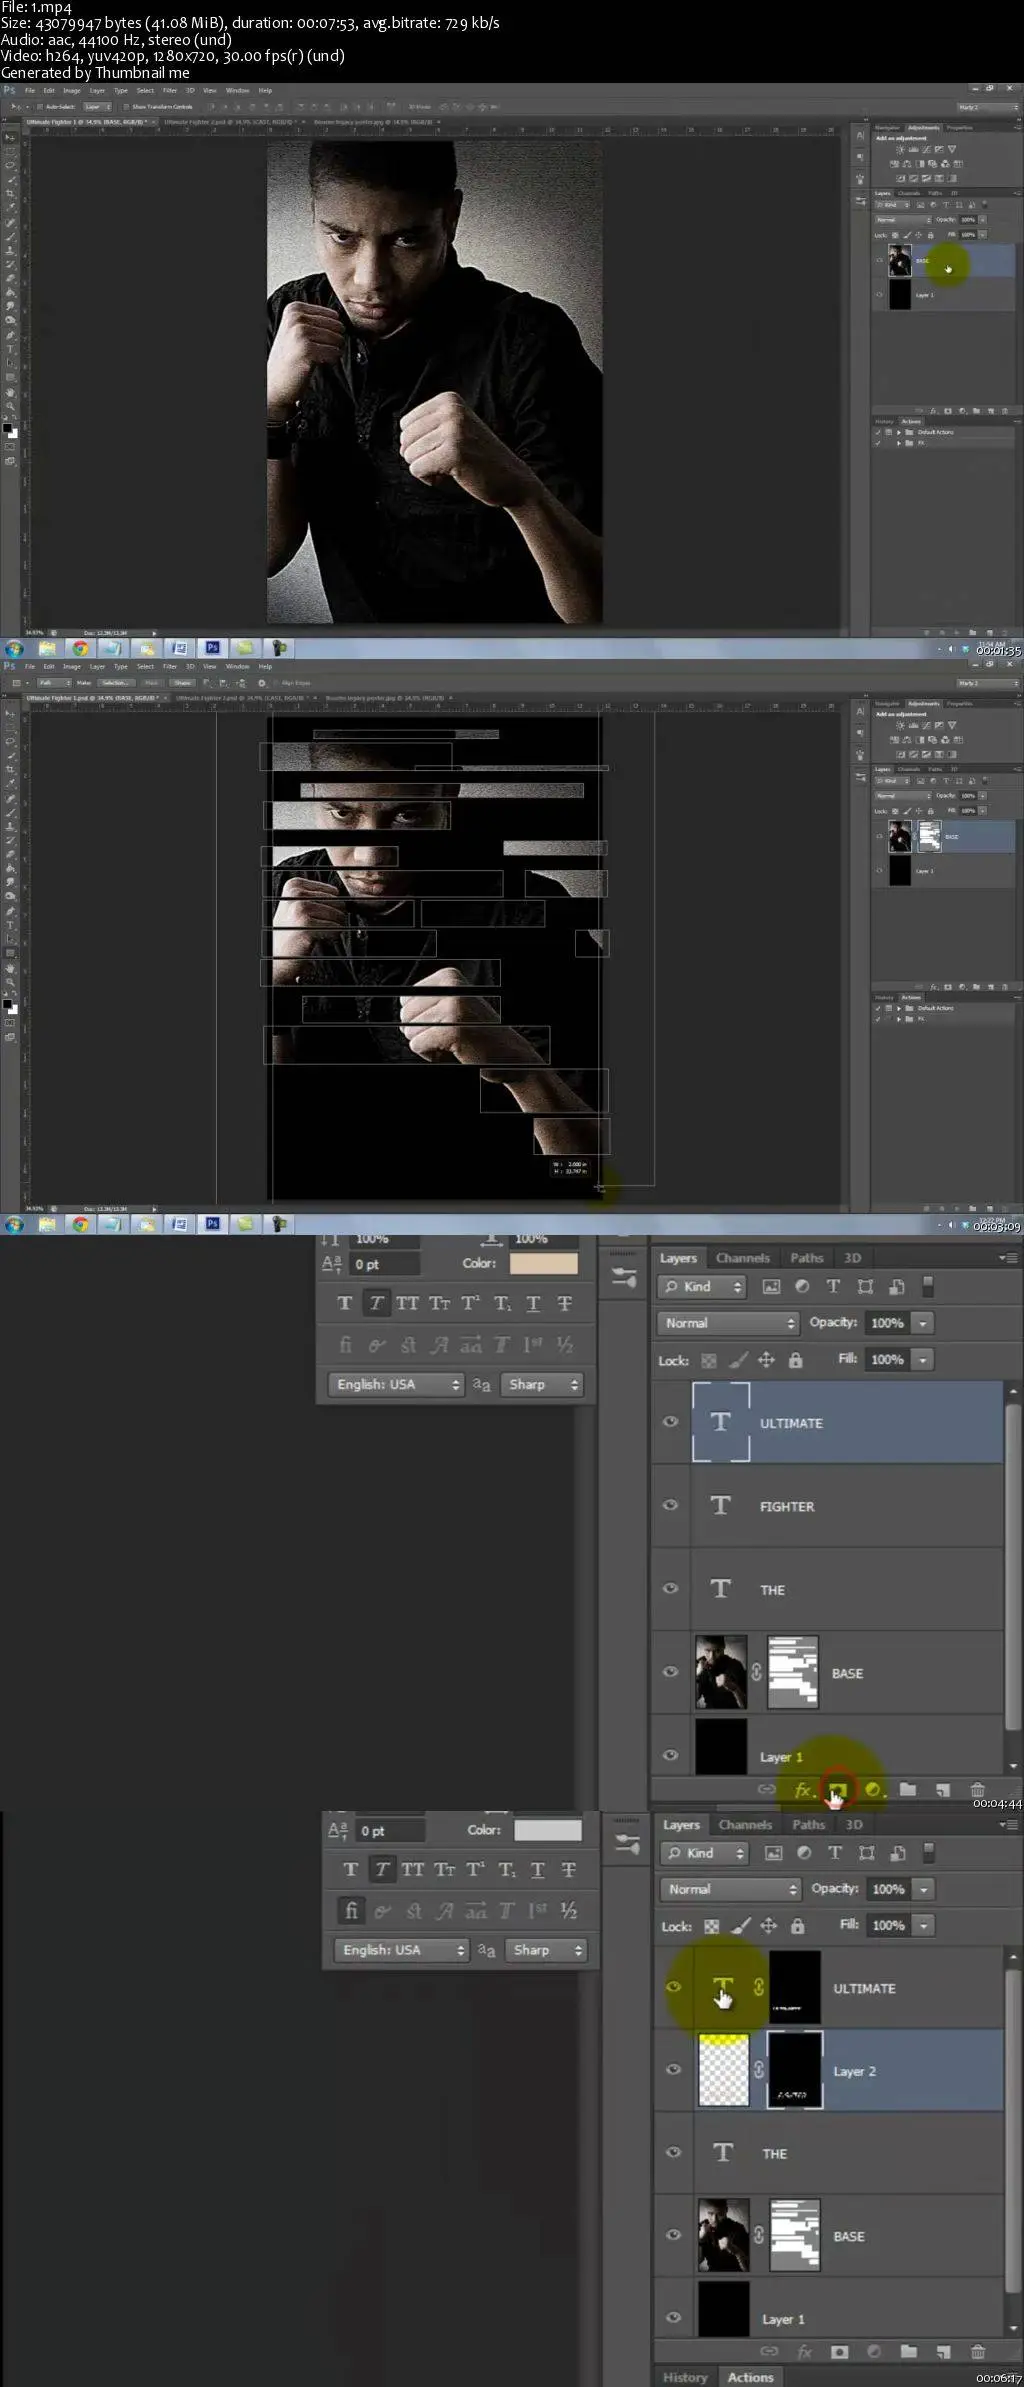Open Sharp anti-alias dropdown in 00:04:44 frame
1024x2387 pixels.
point(541,1384)
